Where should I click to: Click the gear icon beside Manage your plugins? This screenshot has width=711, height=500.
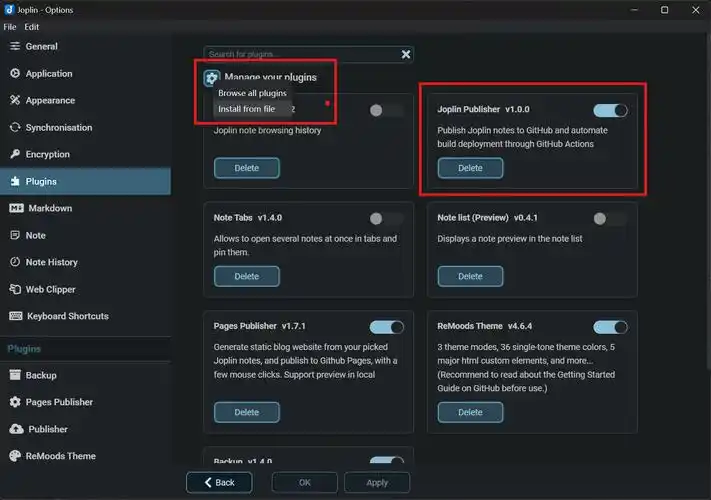click(211, 78)
